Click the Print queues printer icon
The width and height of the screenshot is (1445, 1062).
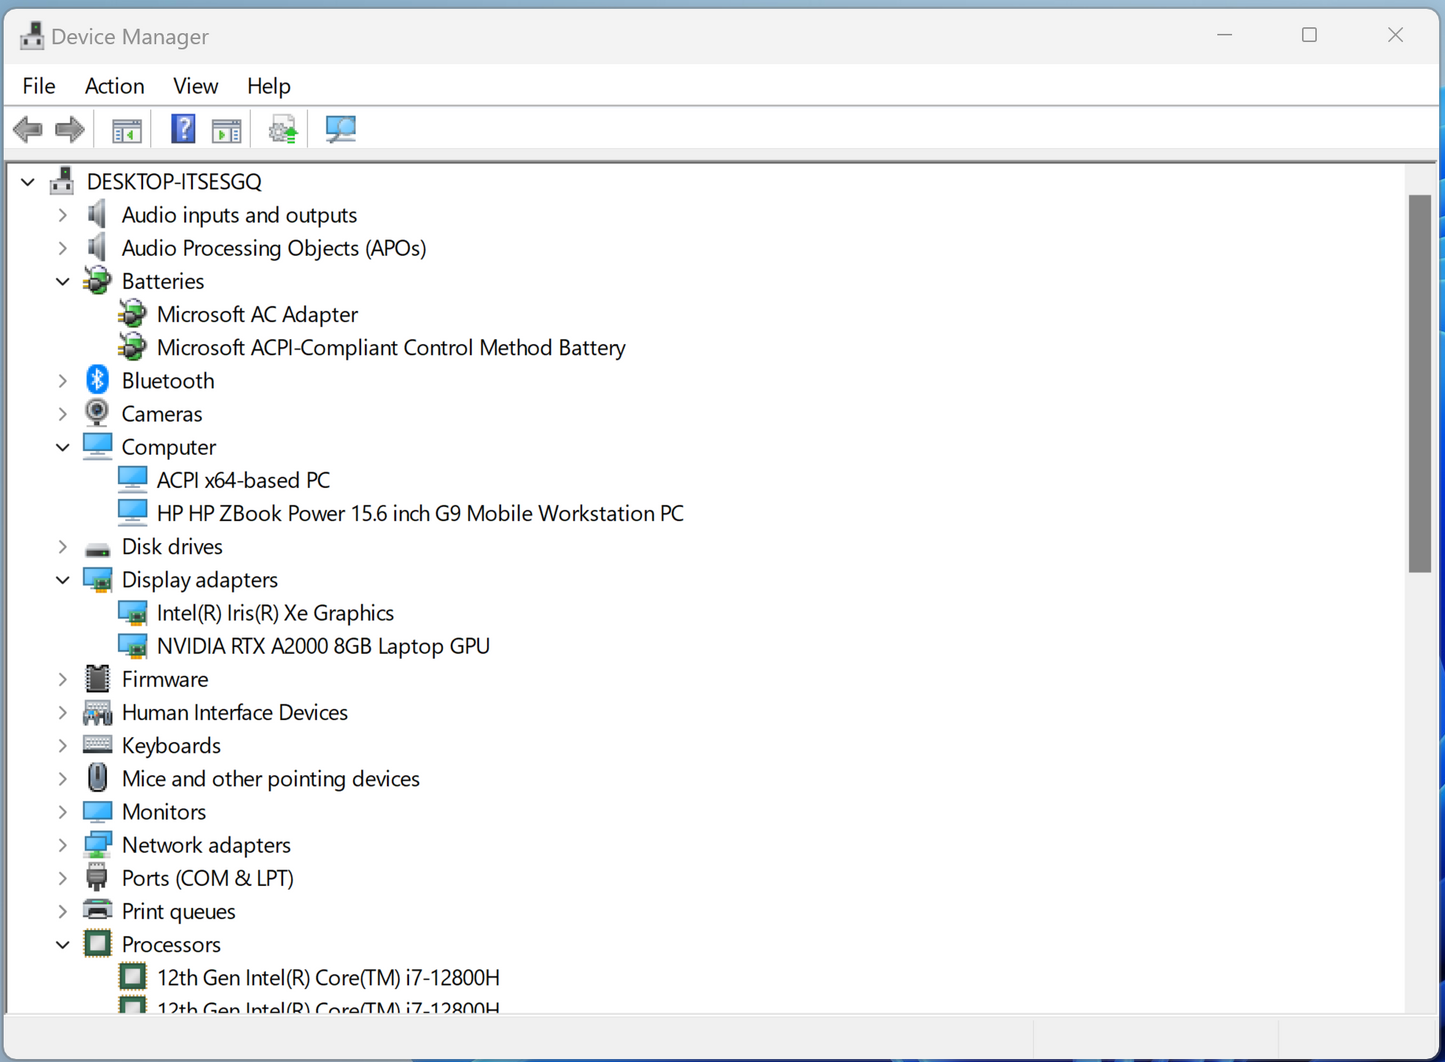click(x=97, y=910)
